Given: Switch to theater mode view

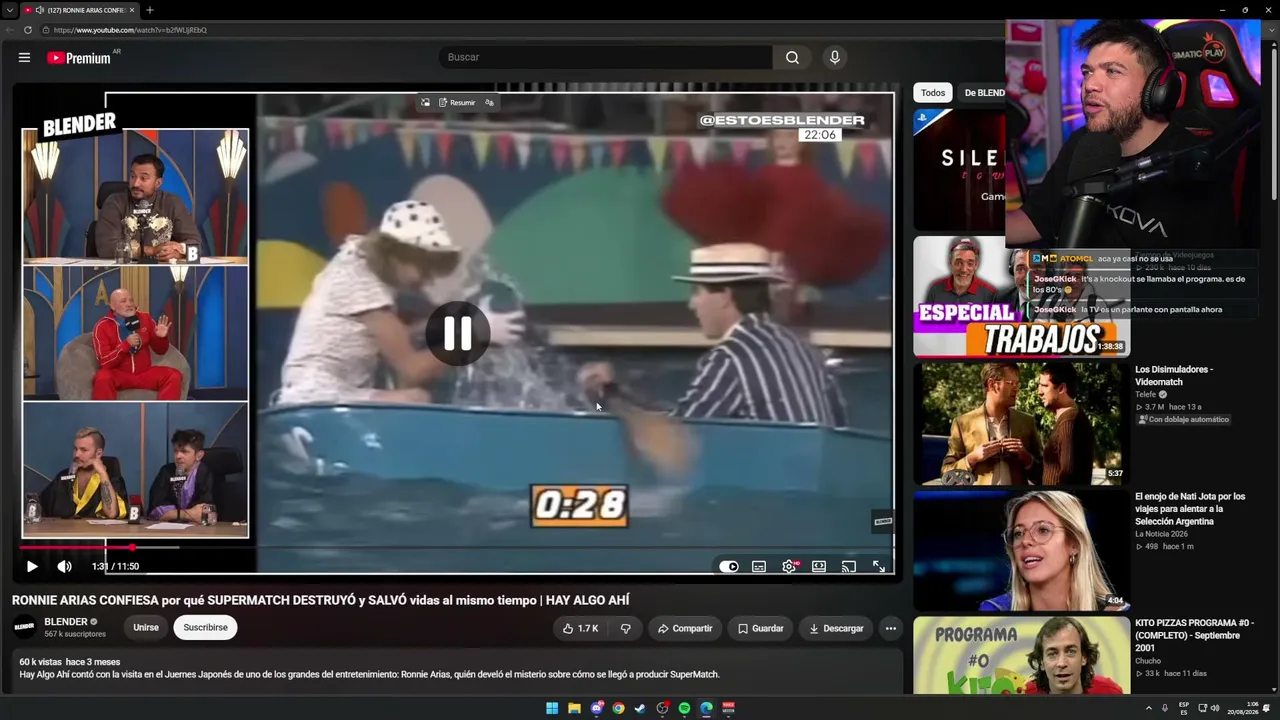Looking at the screenshot, I should pyautogui.click(x=819, y=566).
